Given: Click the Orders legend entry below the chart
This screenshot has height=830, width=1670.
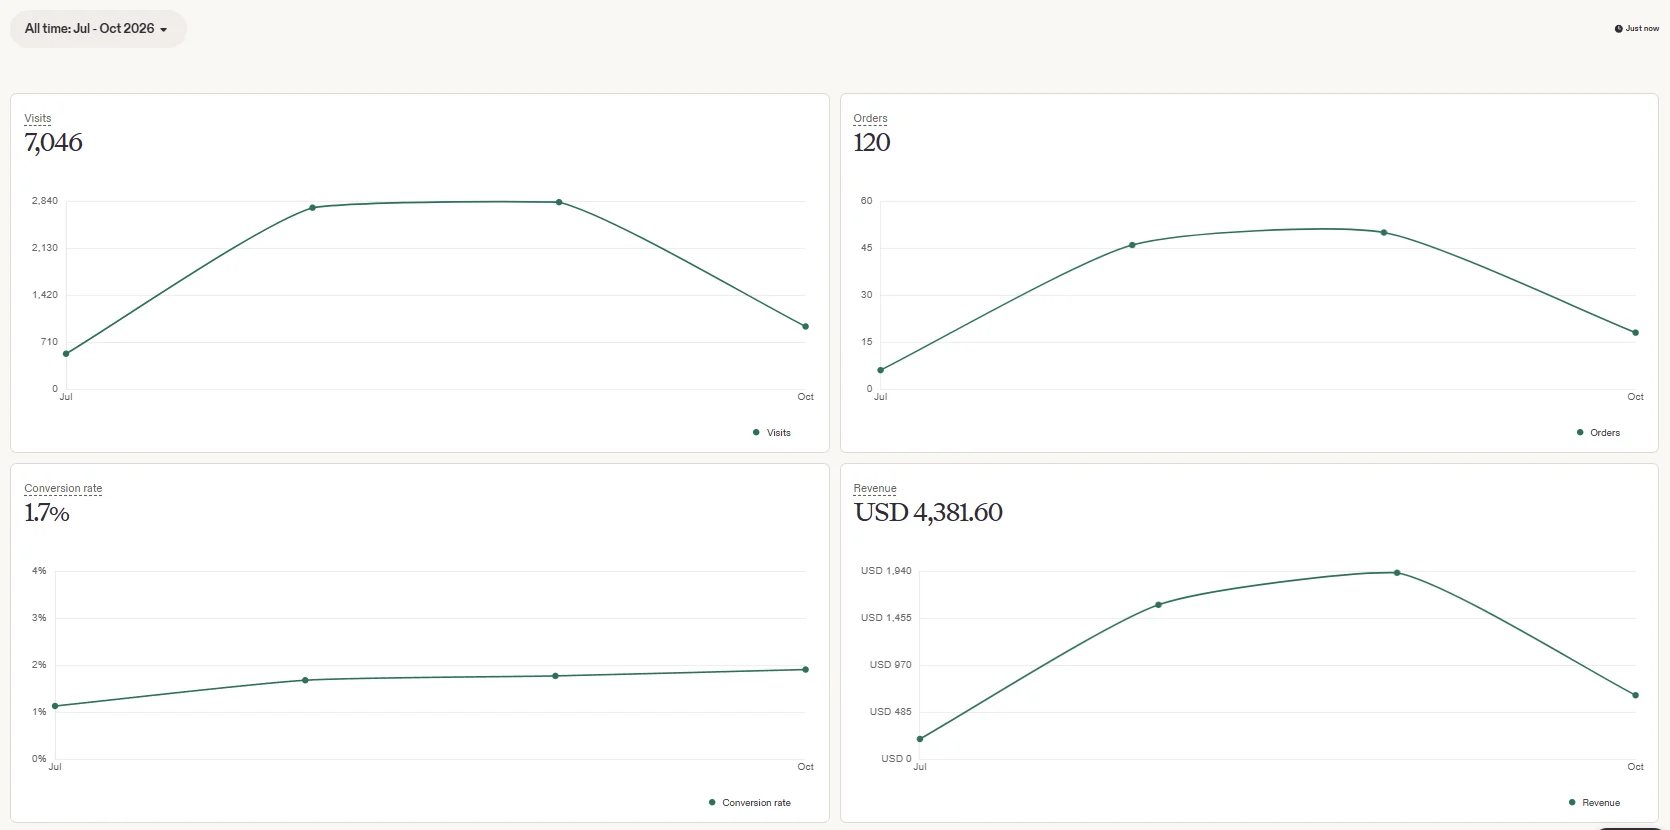Looking at the screenshot, I should [1598, 433].
